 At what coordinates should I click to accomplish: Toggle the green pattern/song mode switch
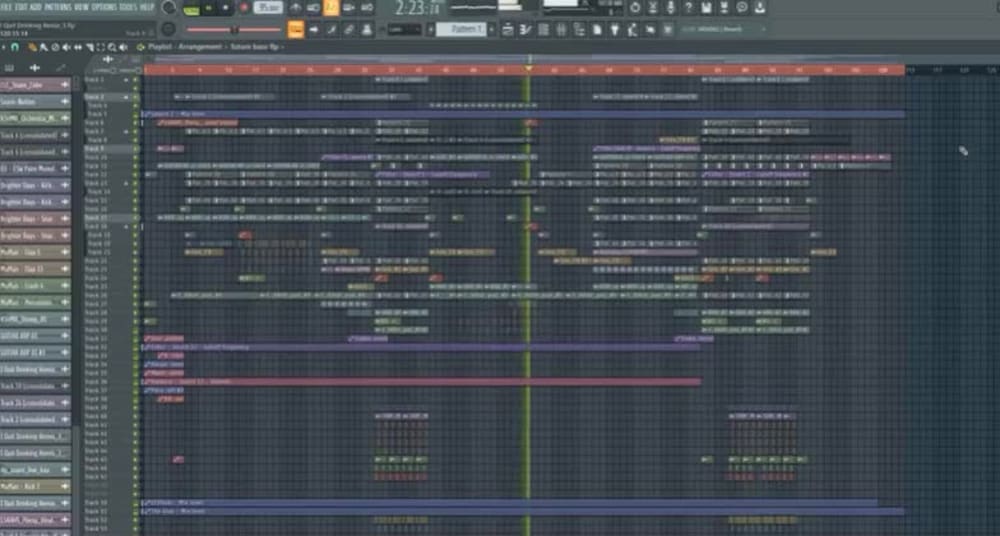(x=191, y=9)
